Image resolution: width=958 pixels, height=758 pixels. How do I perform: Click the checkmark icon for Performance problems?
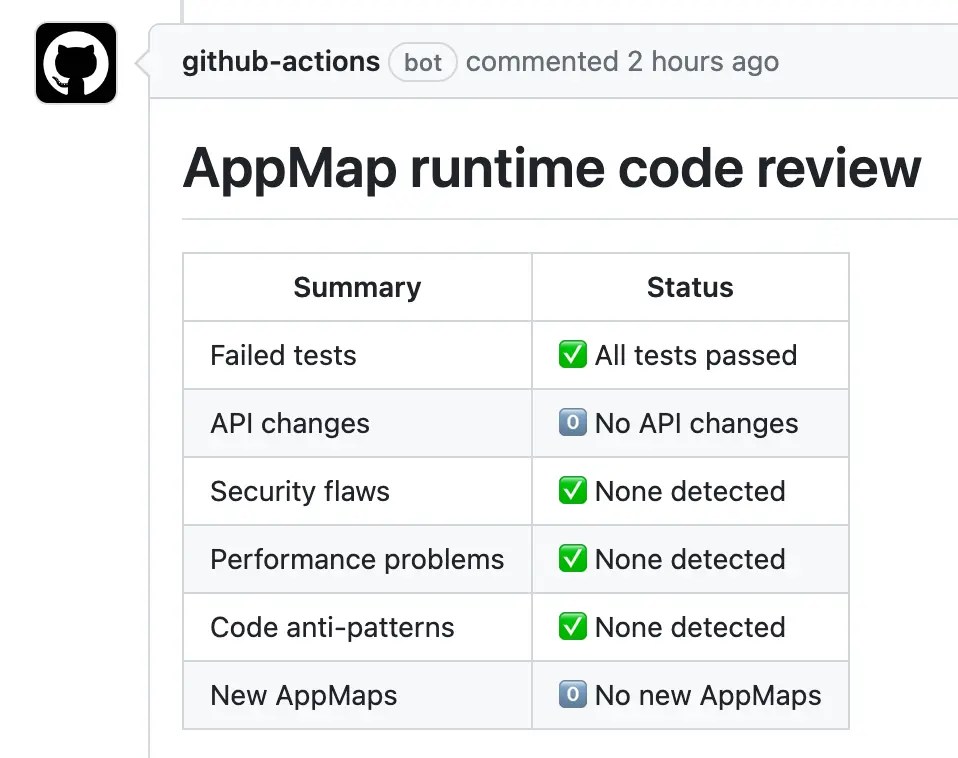(572, 559)
